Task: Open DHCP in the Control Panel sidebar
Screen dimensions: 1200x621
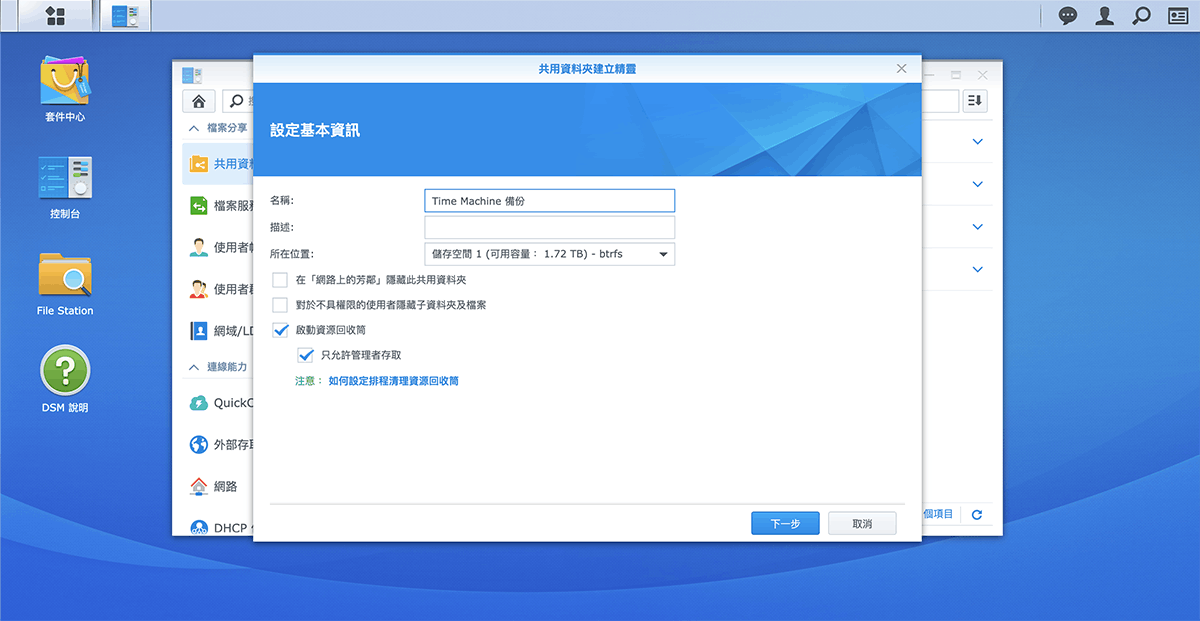Action: [x=218, y=527]
